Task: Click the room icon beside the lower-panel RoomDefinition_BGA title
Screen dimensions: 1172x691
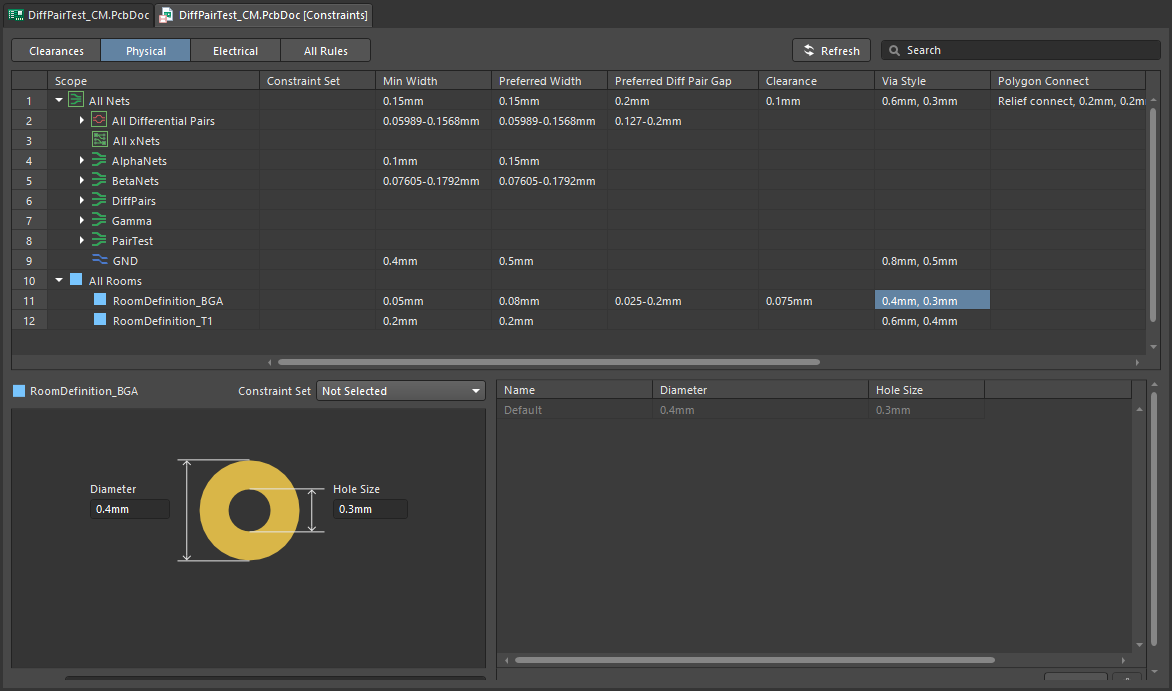Action: click(19, 391)
